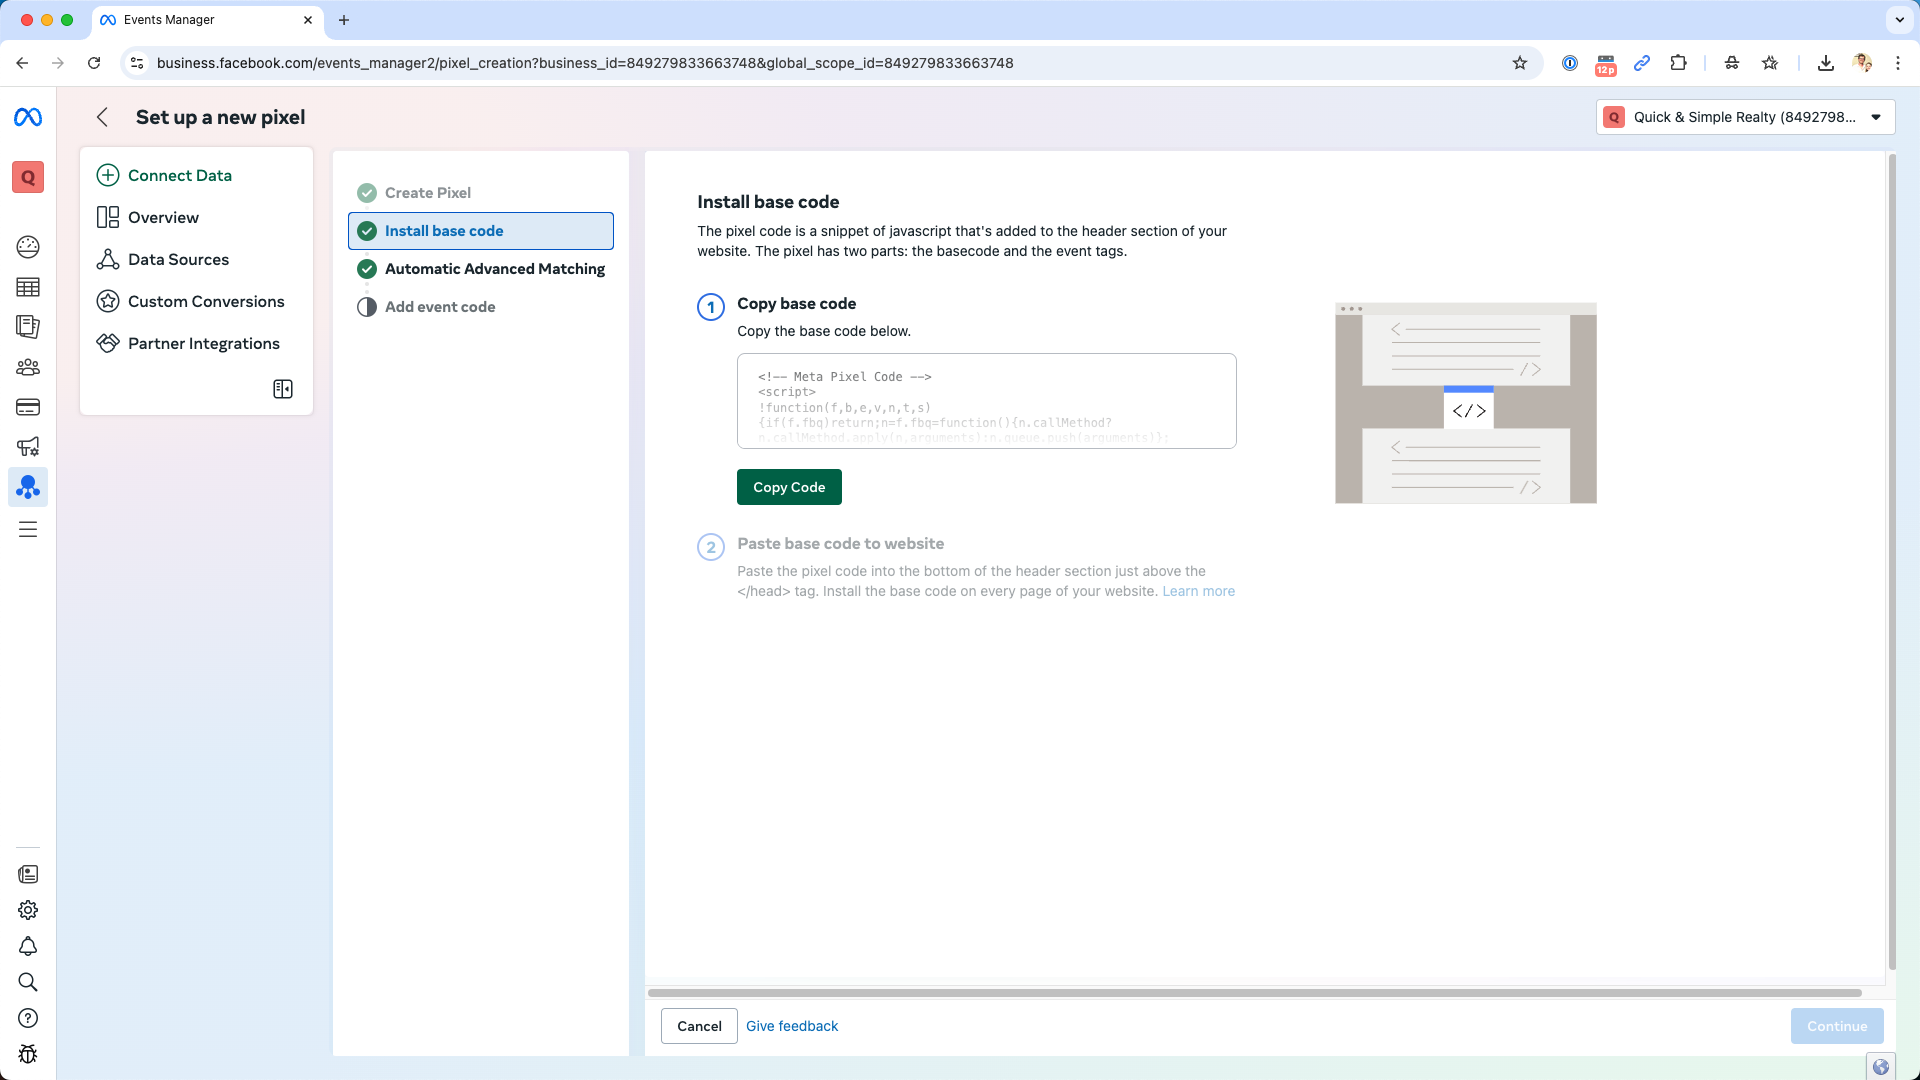Open the Notifications bell in sidebar
The width and height of the screenshot is (1920, 1080).
(28, 947)
